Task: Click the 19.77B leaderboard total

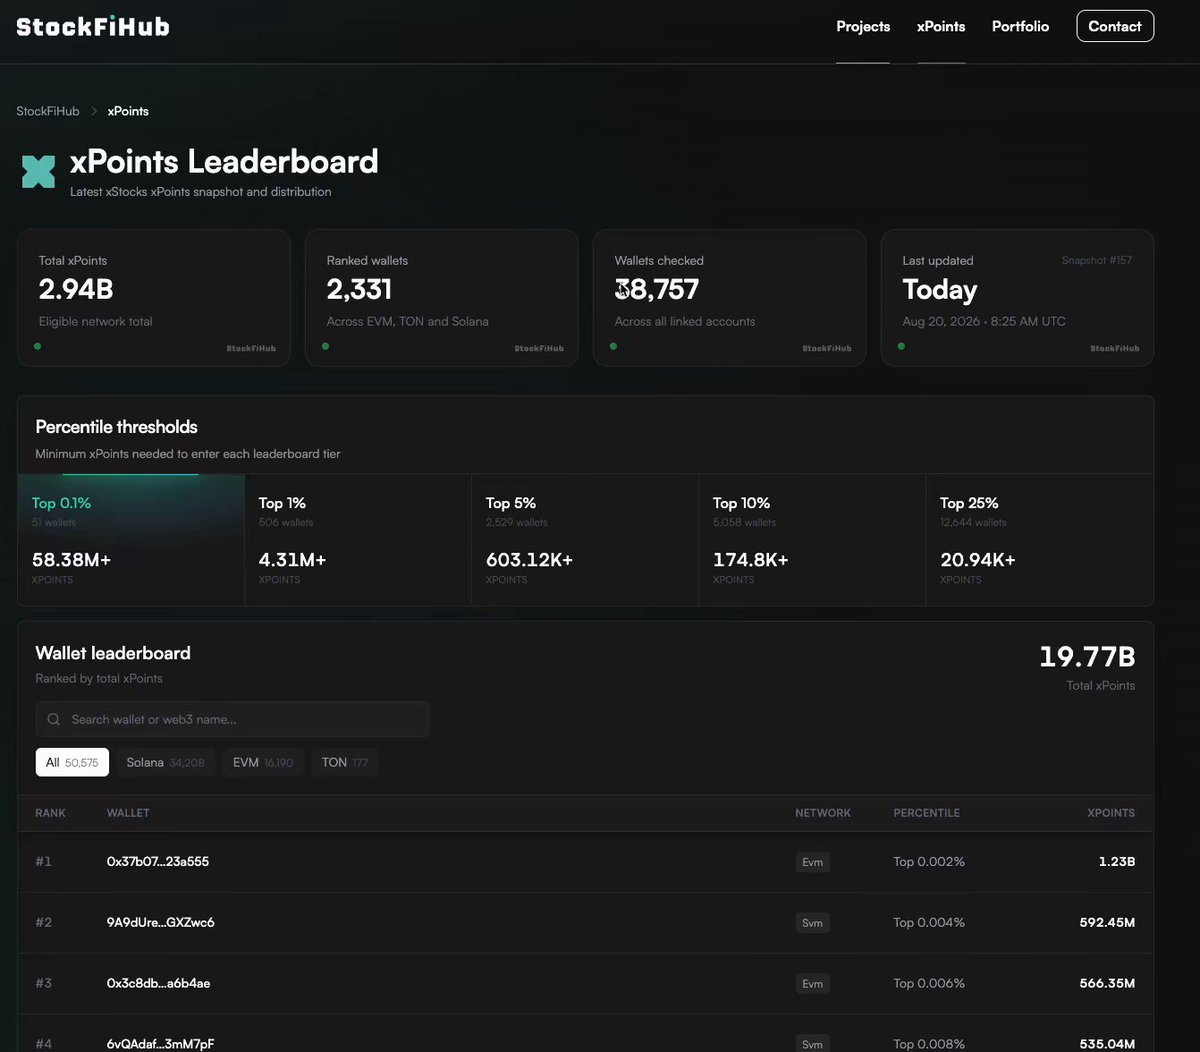Action: click(1087, 657)
